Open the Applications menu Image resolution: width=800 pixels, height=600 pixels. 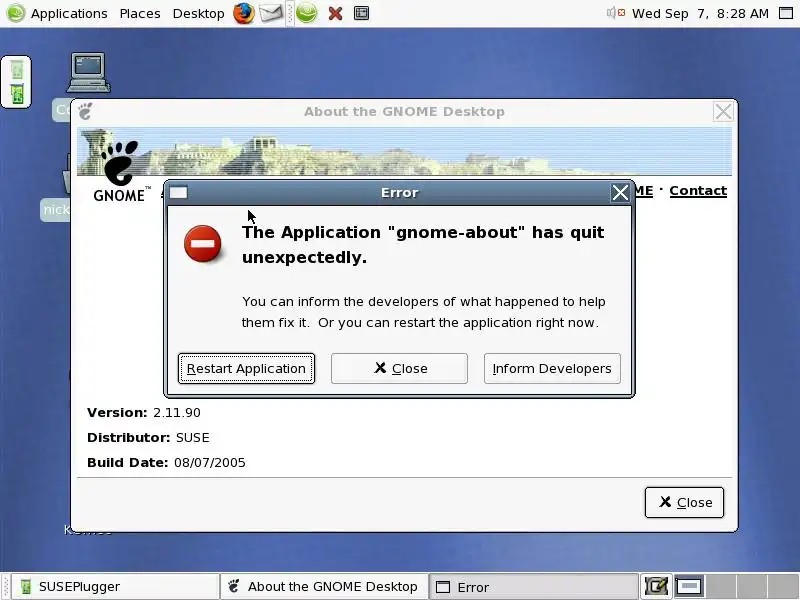69,13
